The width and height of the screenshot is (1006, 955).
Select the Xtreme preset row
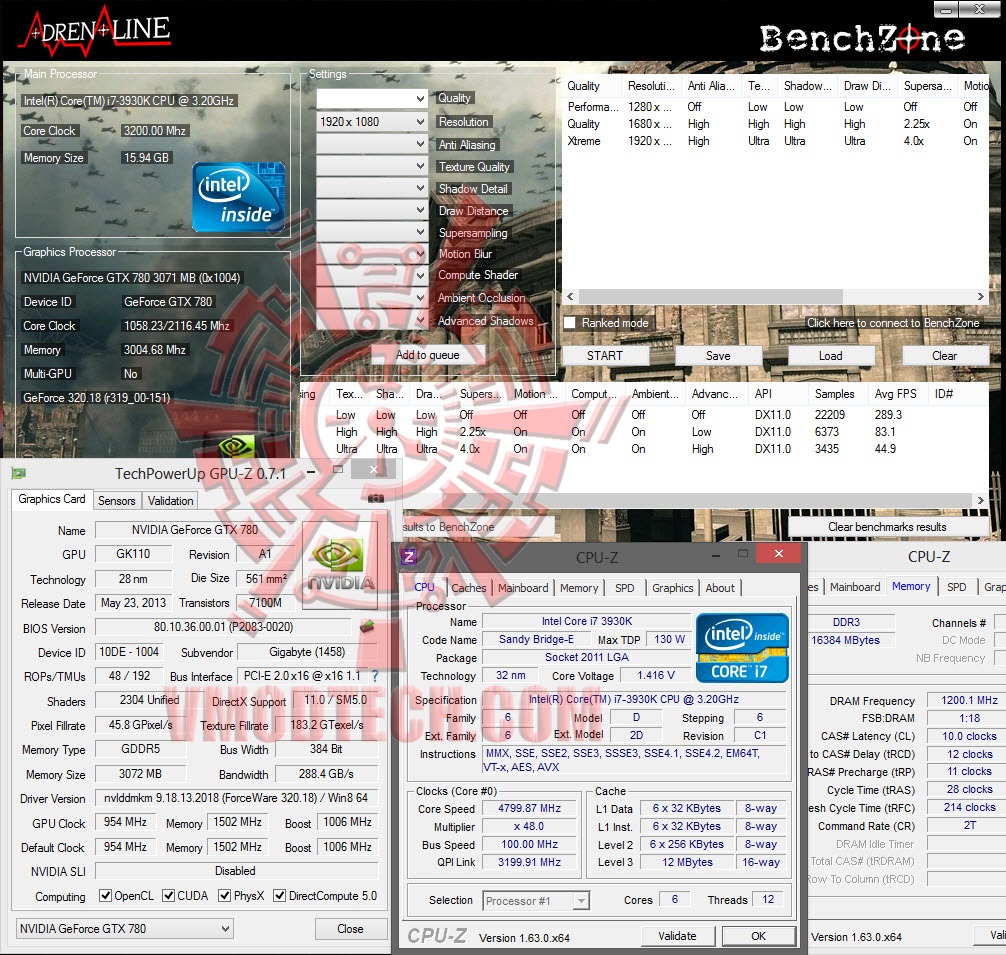click(x=775, y=141)
